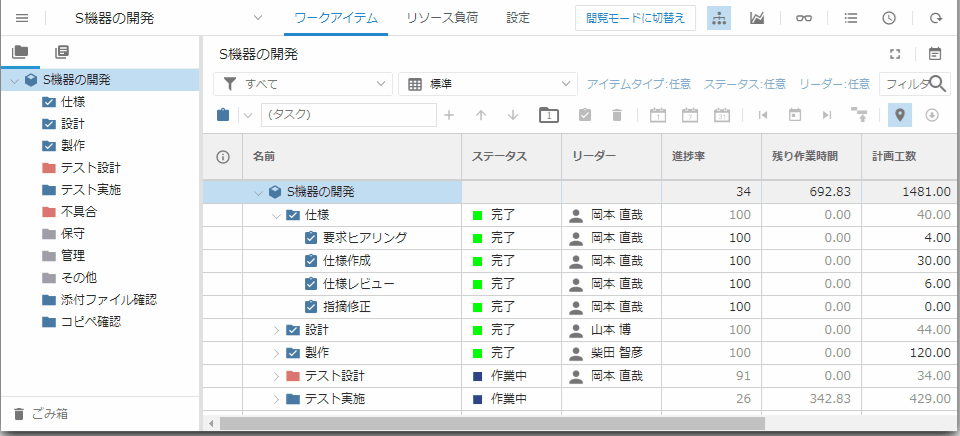The height and width of the screenshot is (436, 960).
Task: Toggle the hierarchy tree view icon
Action: pos(719,18)
